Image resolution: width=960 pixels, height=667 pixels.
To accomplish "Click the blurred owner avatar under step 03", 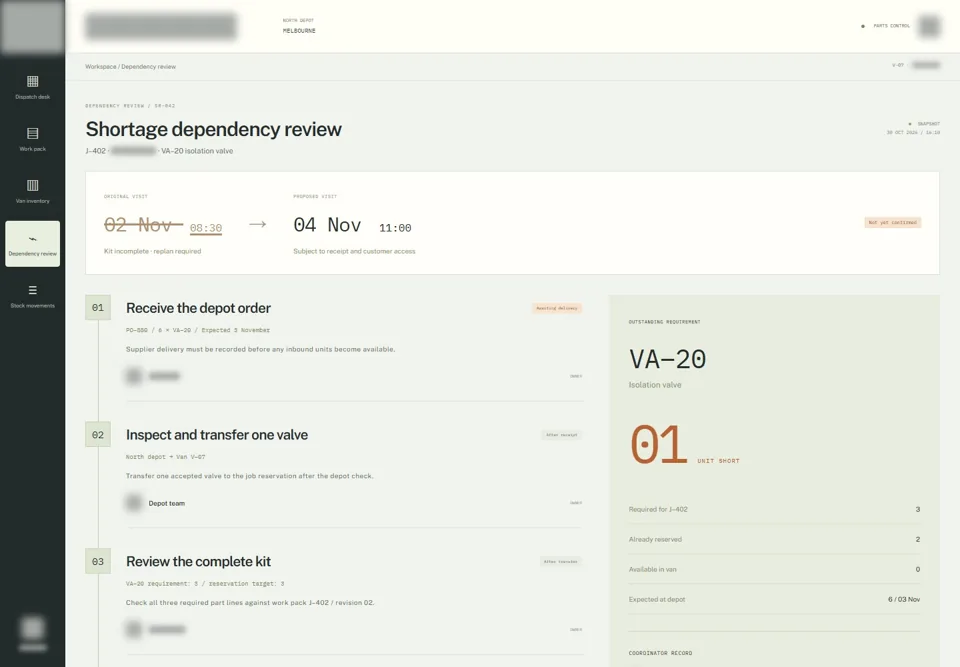I will [x=133, y=629].
